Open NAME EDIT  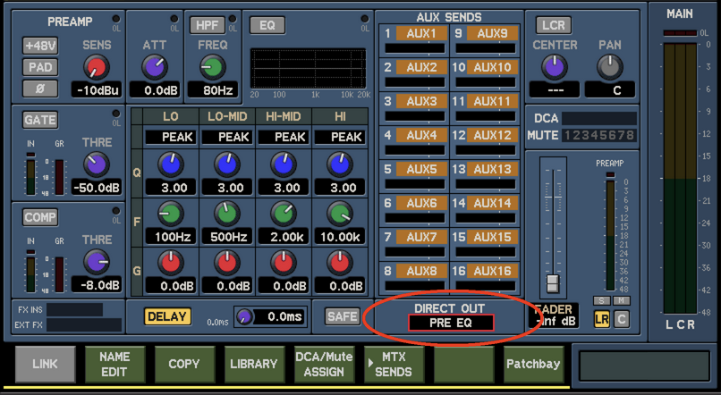click(114, 364)
